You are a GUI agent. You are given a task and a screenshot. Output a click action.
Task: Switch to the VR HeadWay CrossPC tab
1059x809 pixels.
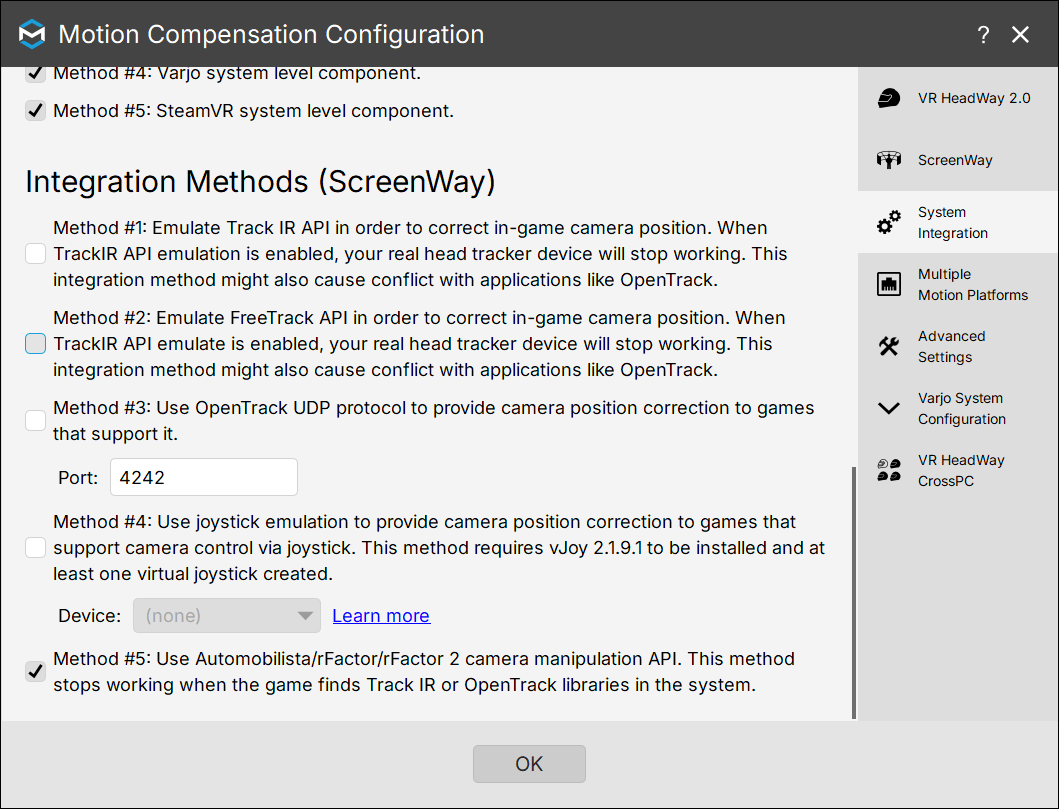(958, 471)
